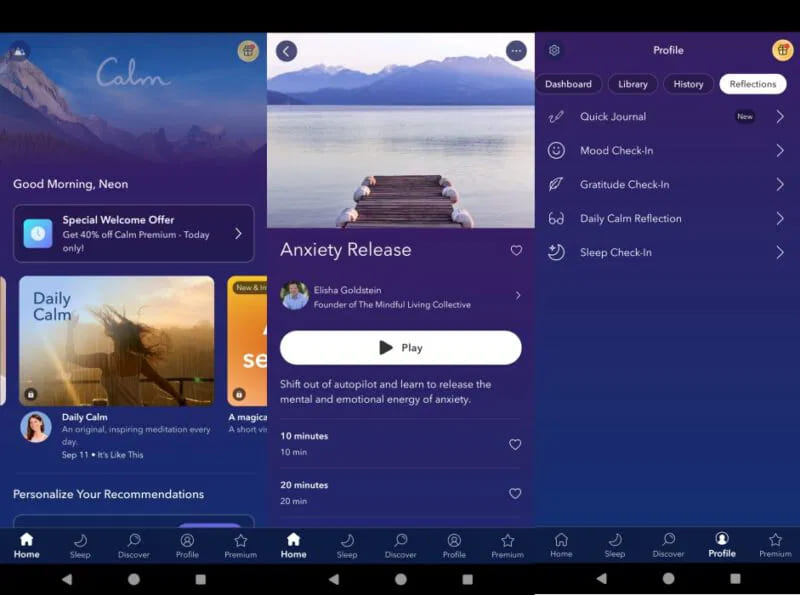The image size is (800, 595).
Task: Open settings gear on the Profile screen
Action: 554,50
